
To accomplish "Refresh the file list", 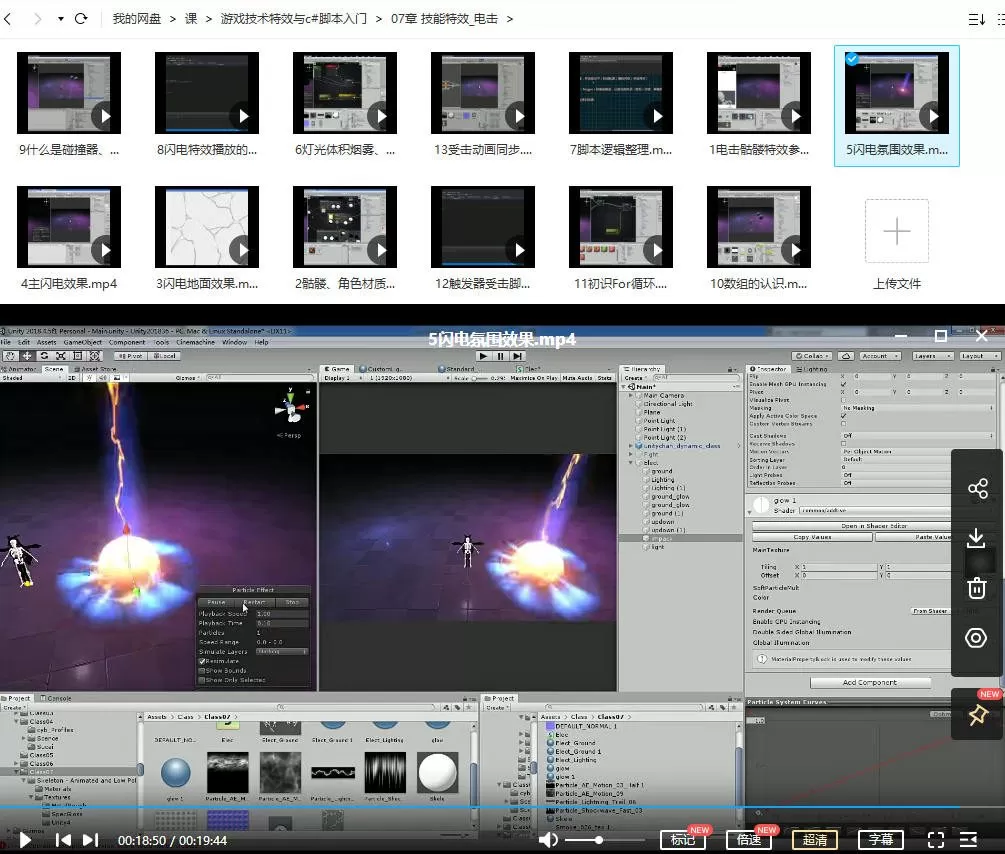I will click(81, 19).
